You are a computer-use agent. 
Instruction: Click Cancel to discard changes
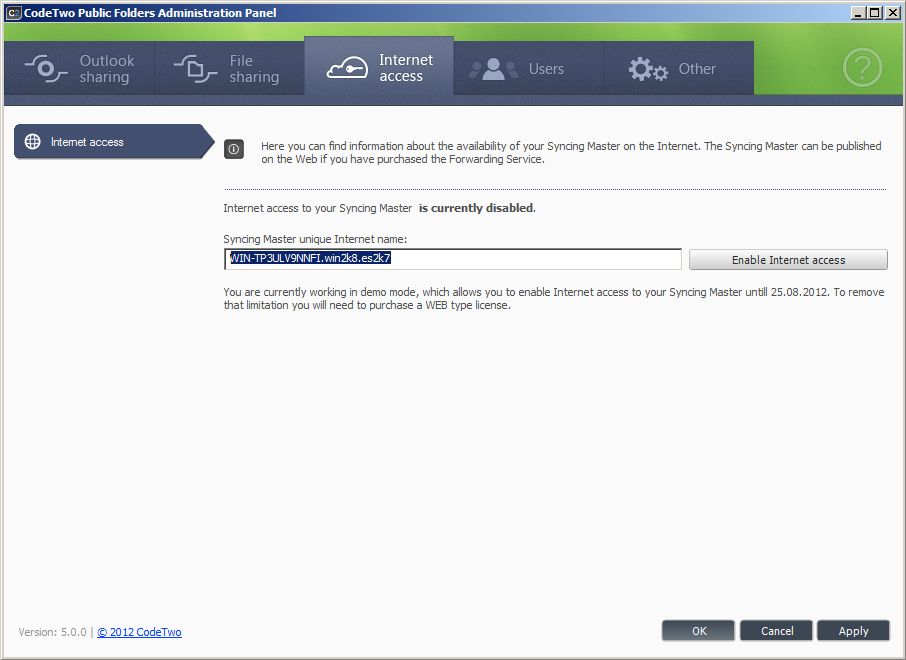[777, 631]
